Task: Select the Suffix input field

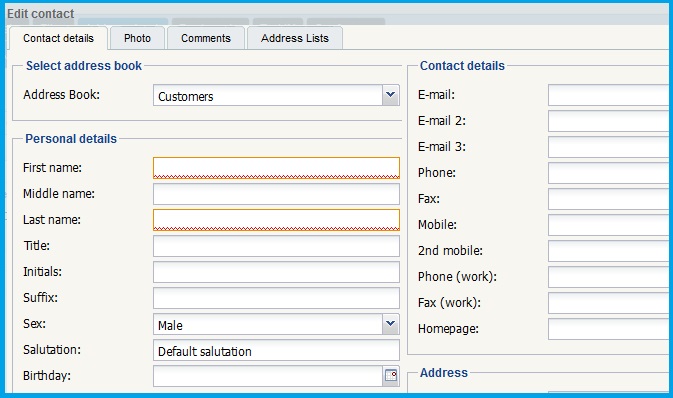Action: [x=276, y=298]
